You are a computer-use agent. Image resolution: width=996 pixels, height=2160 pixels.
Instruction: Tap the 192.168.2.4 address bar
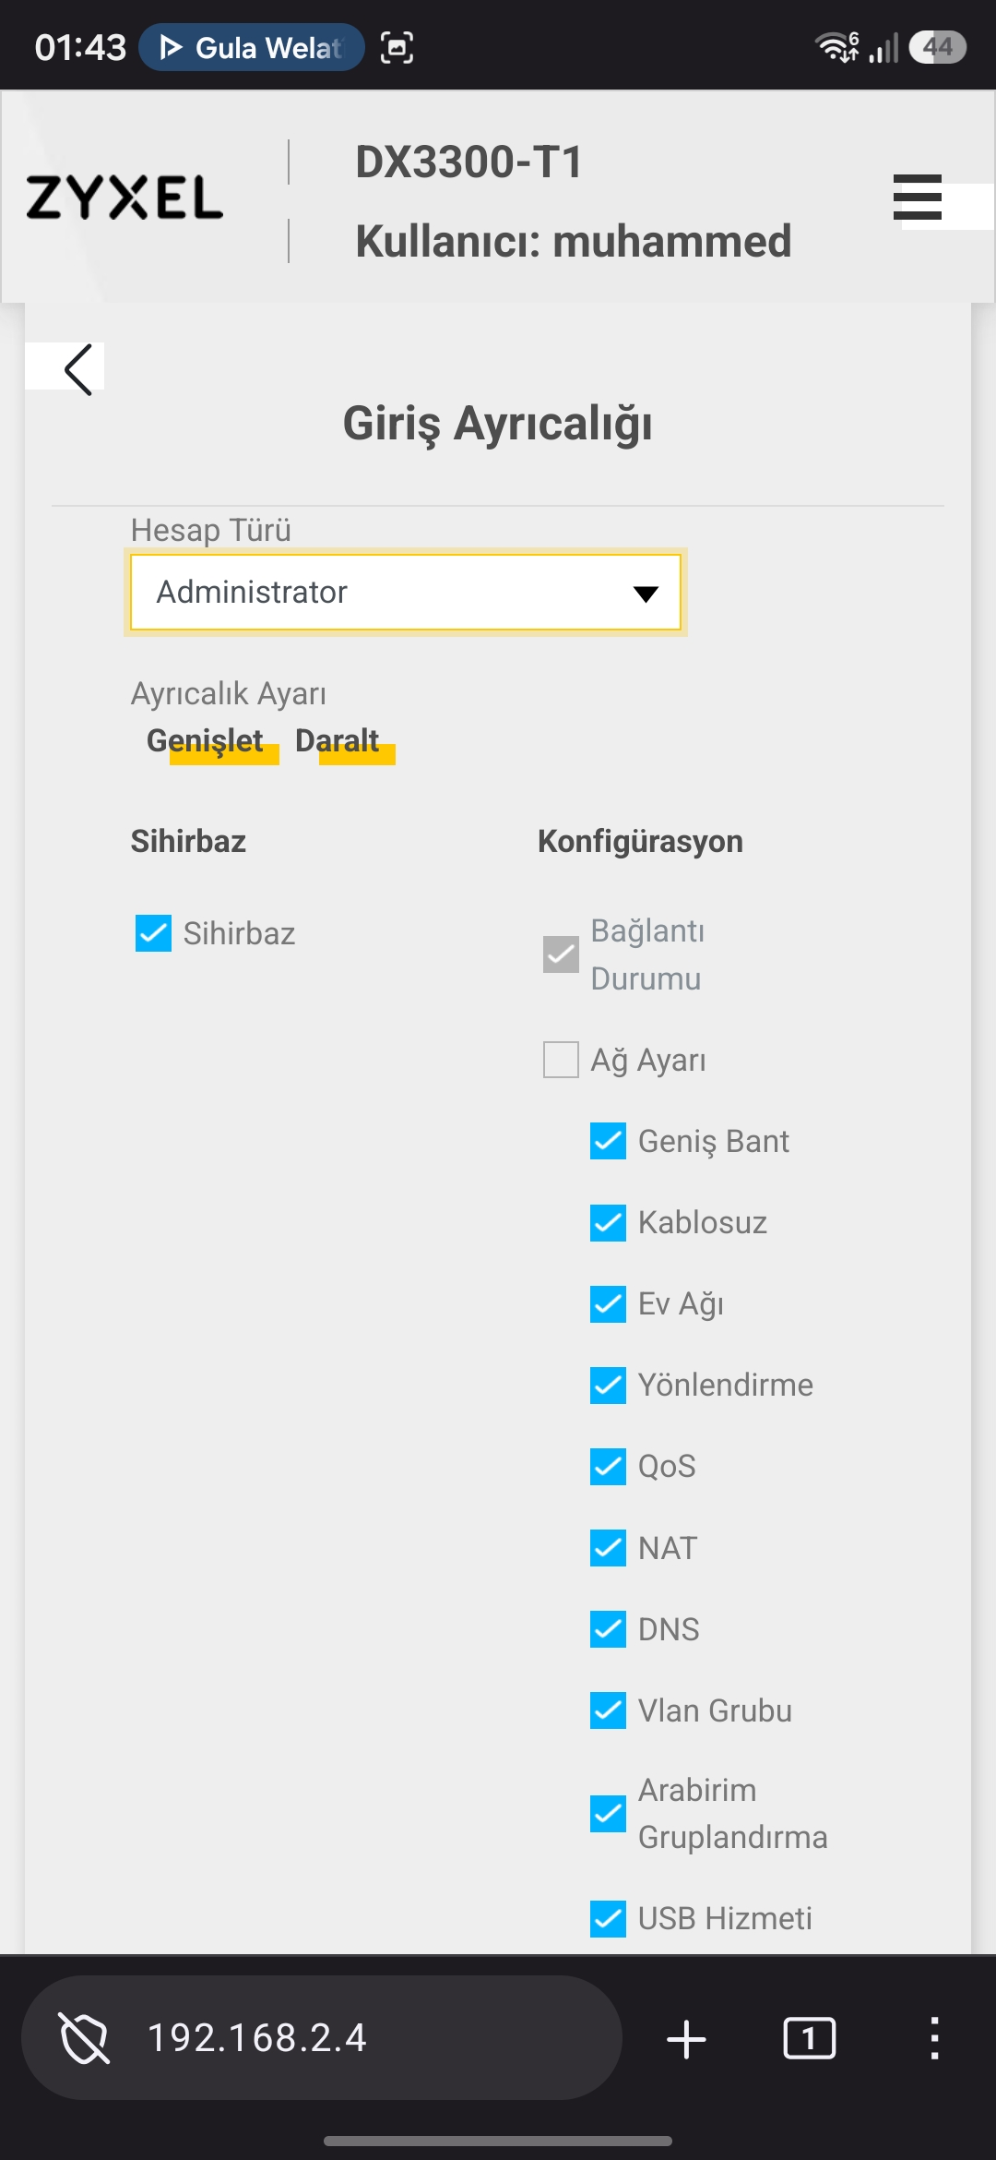(321, 2038)
